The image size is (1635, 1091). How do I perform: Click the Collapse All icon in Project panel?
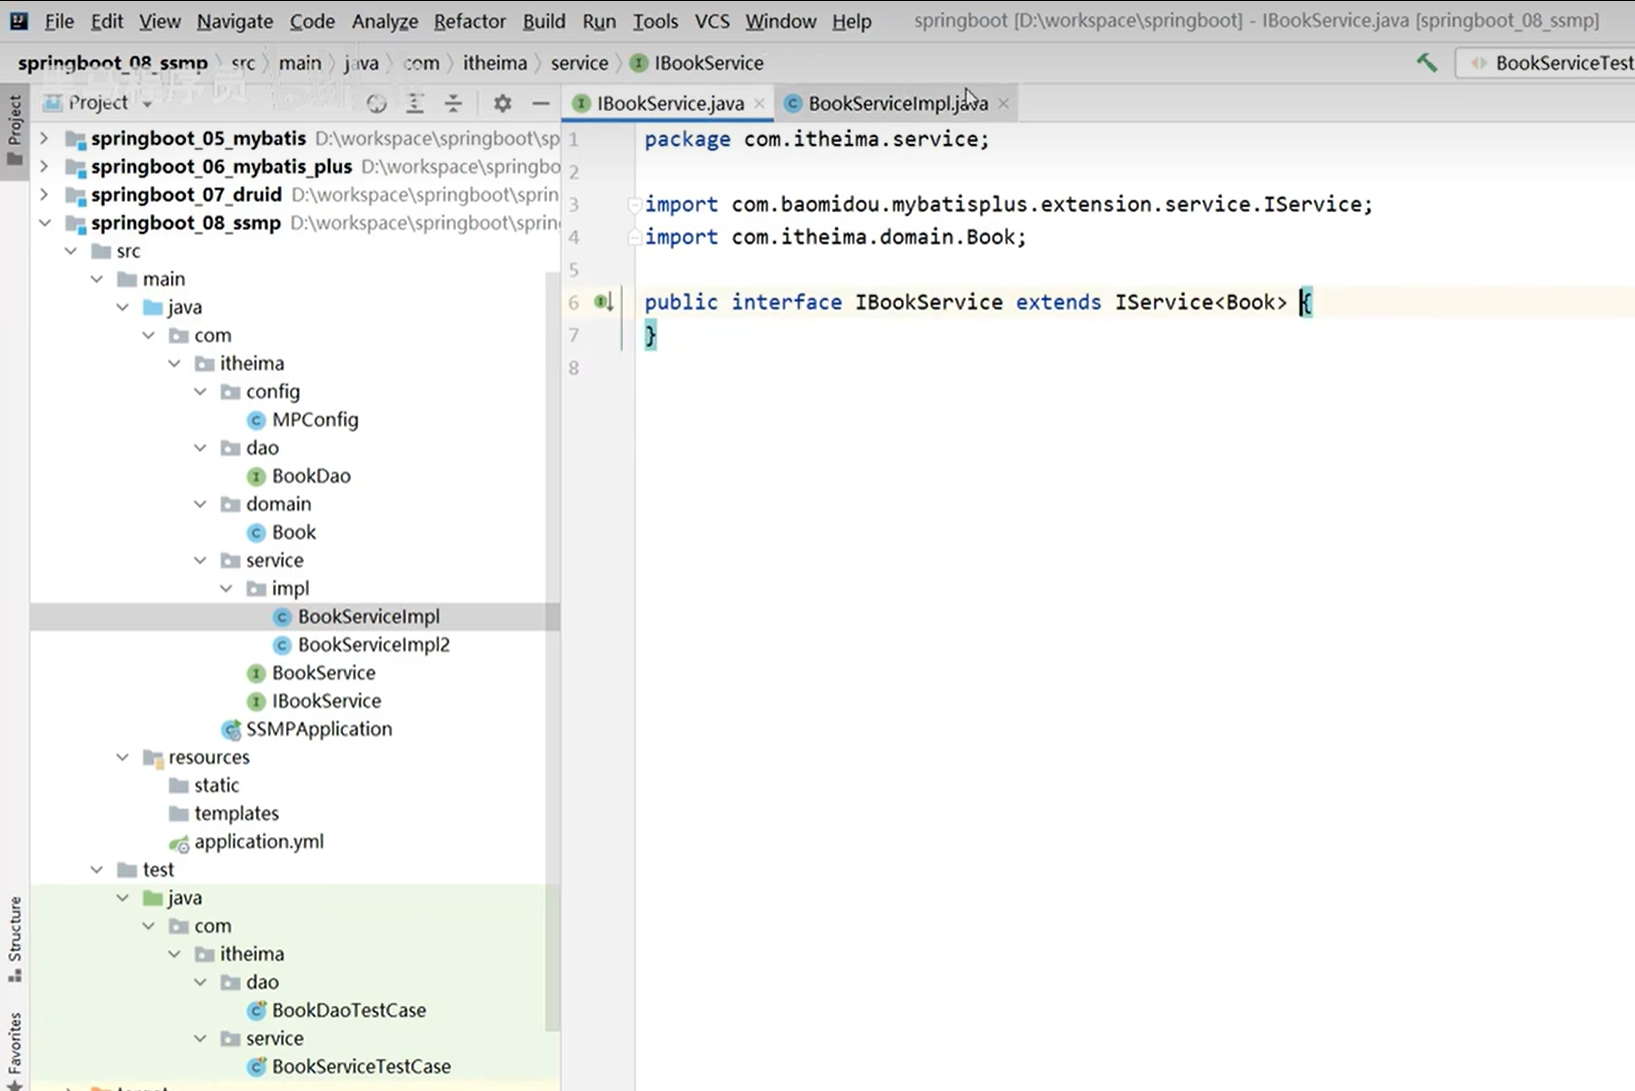[453, 103]
